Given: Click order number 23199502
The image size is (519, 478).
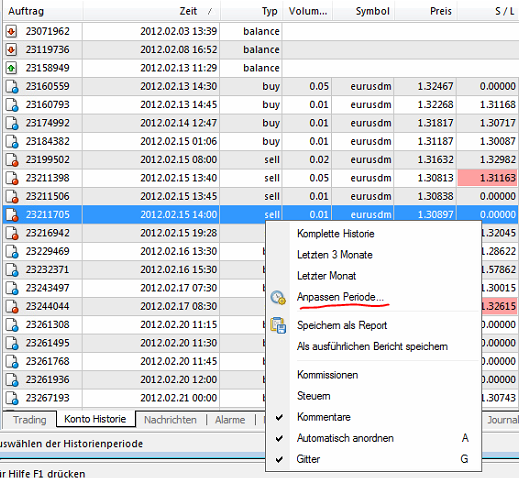Looking at the screenshot, I should (48, 160).
